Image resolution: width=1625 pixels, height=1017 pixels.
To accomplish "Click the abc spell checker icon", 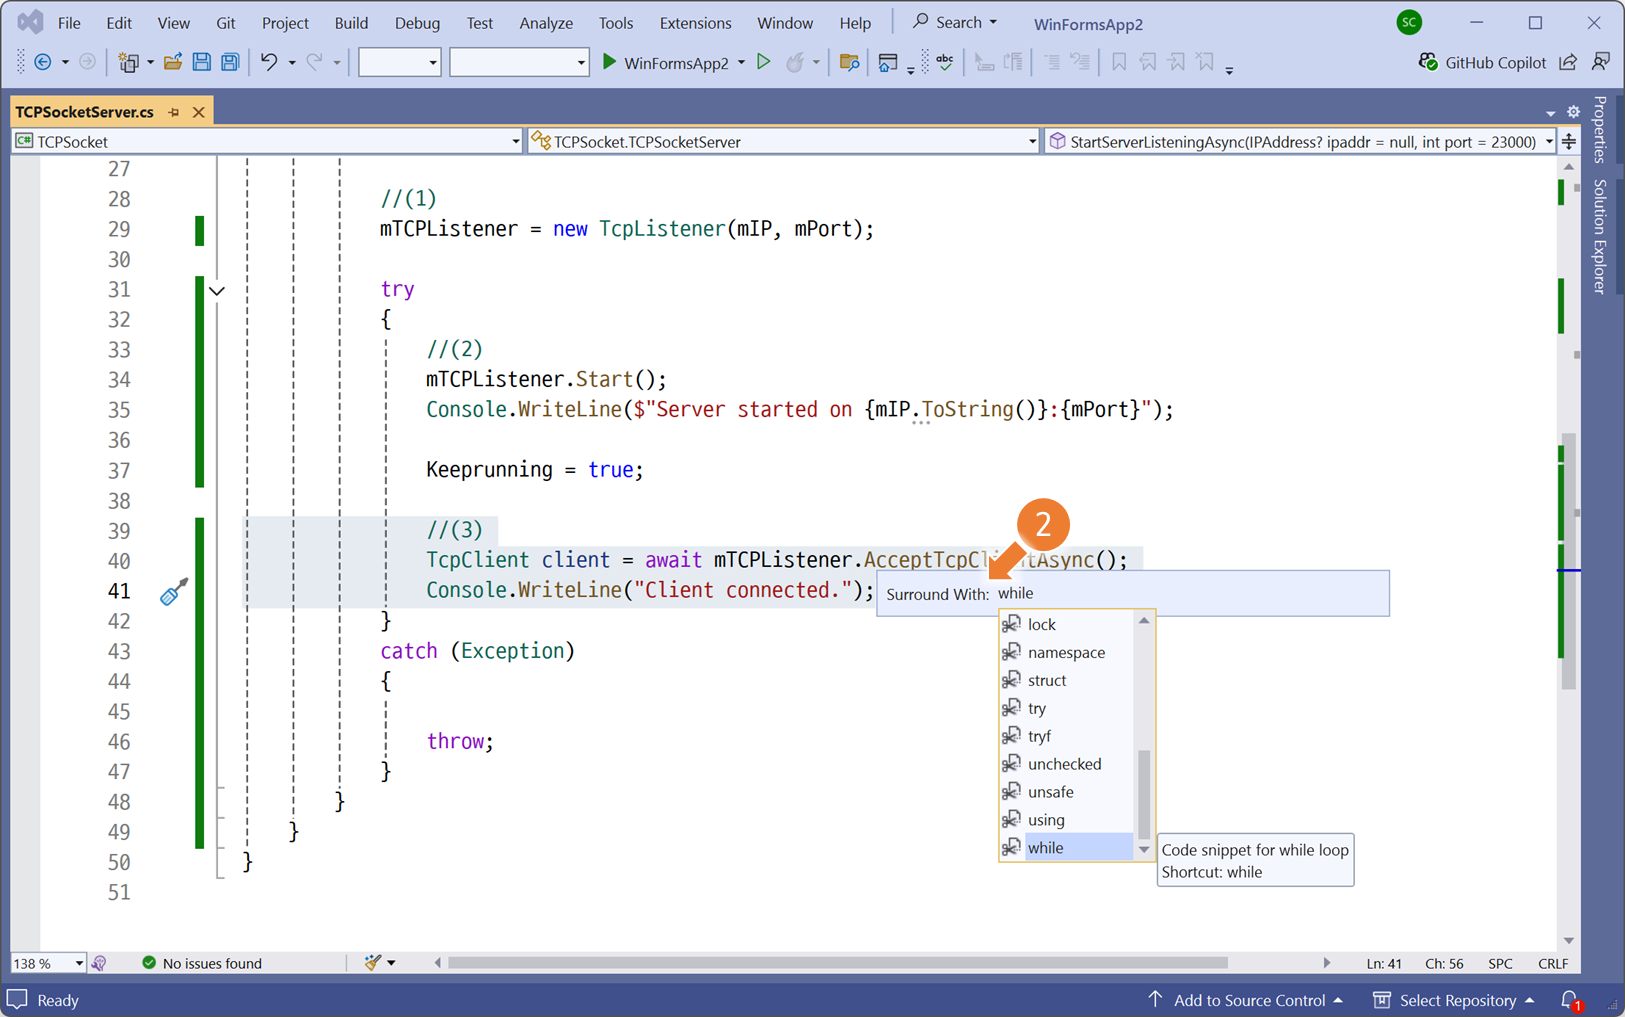I will 945,62.
